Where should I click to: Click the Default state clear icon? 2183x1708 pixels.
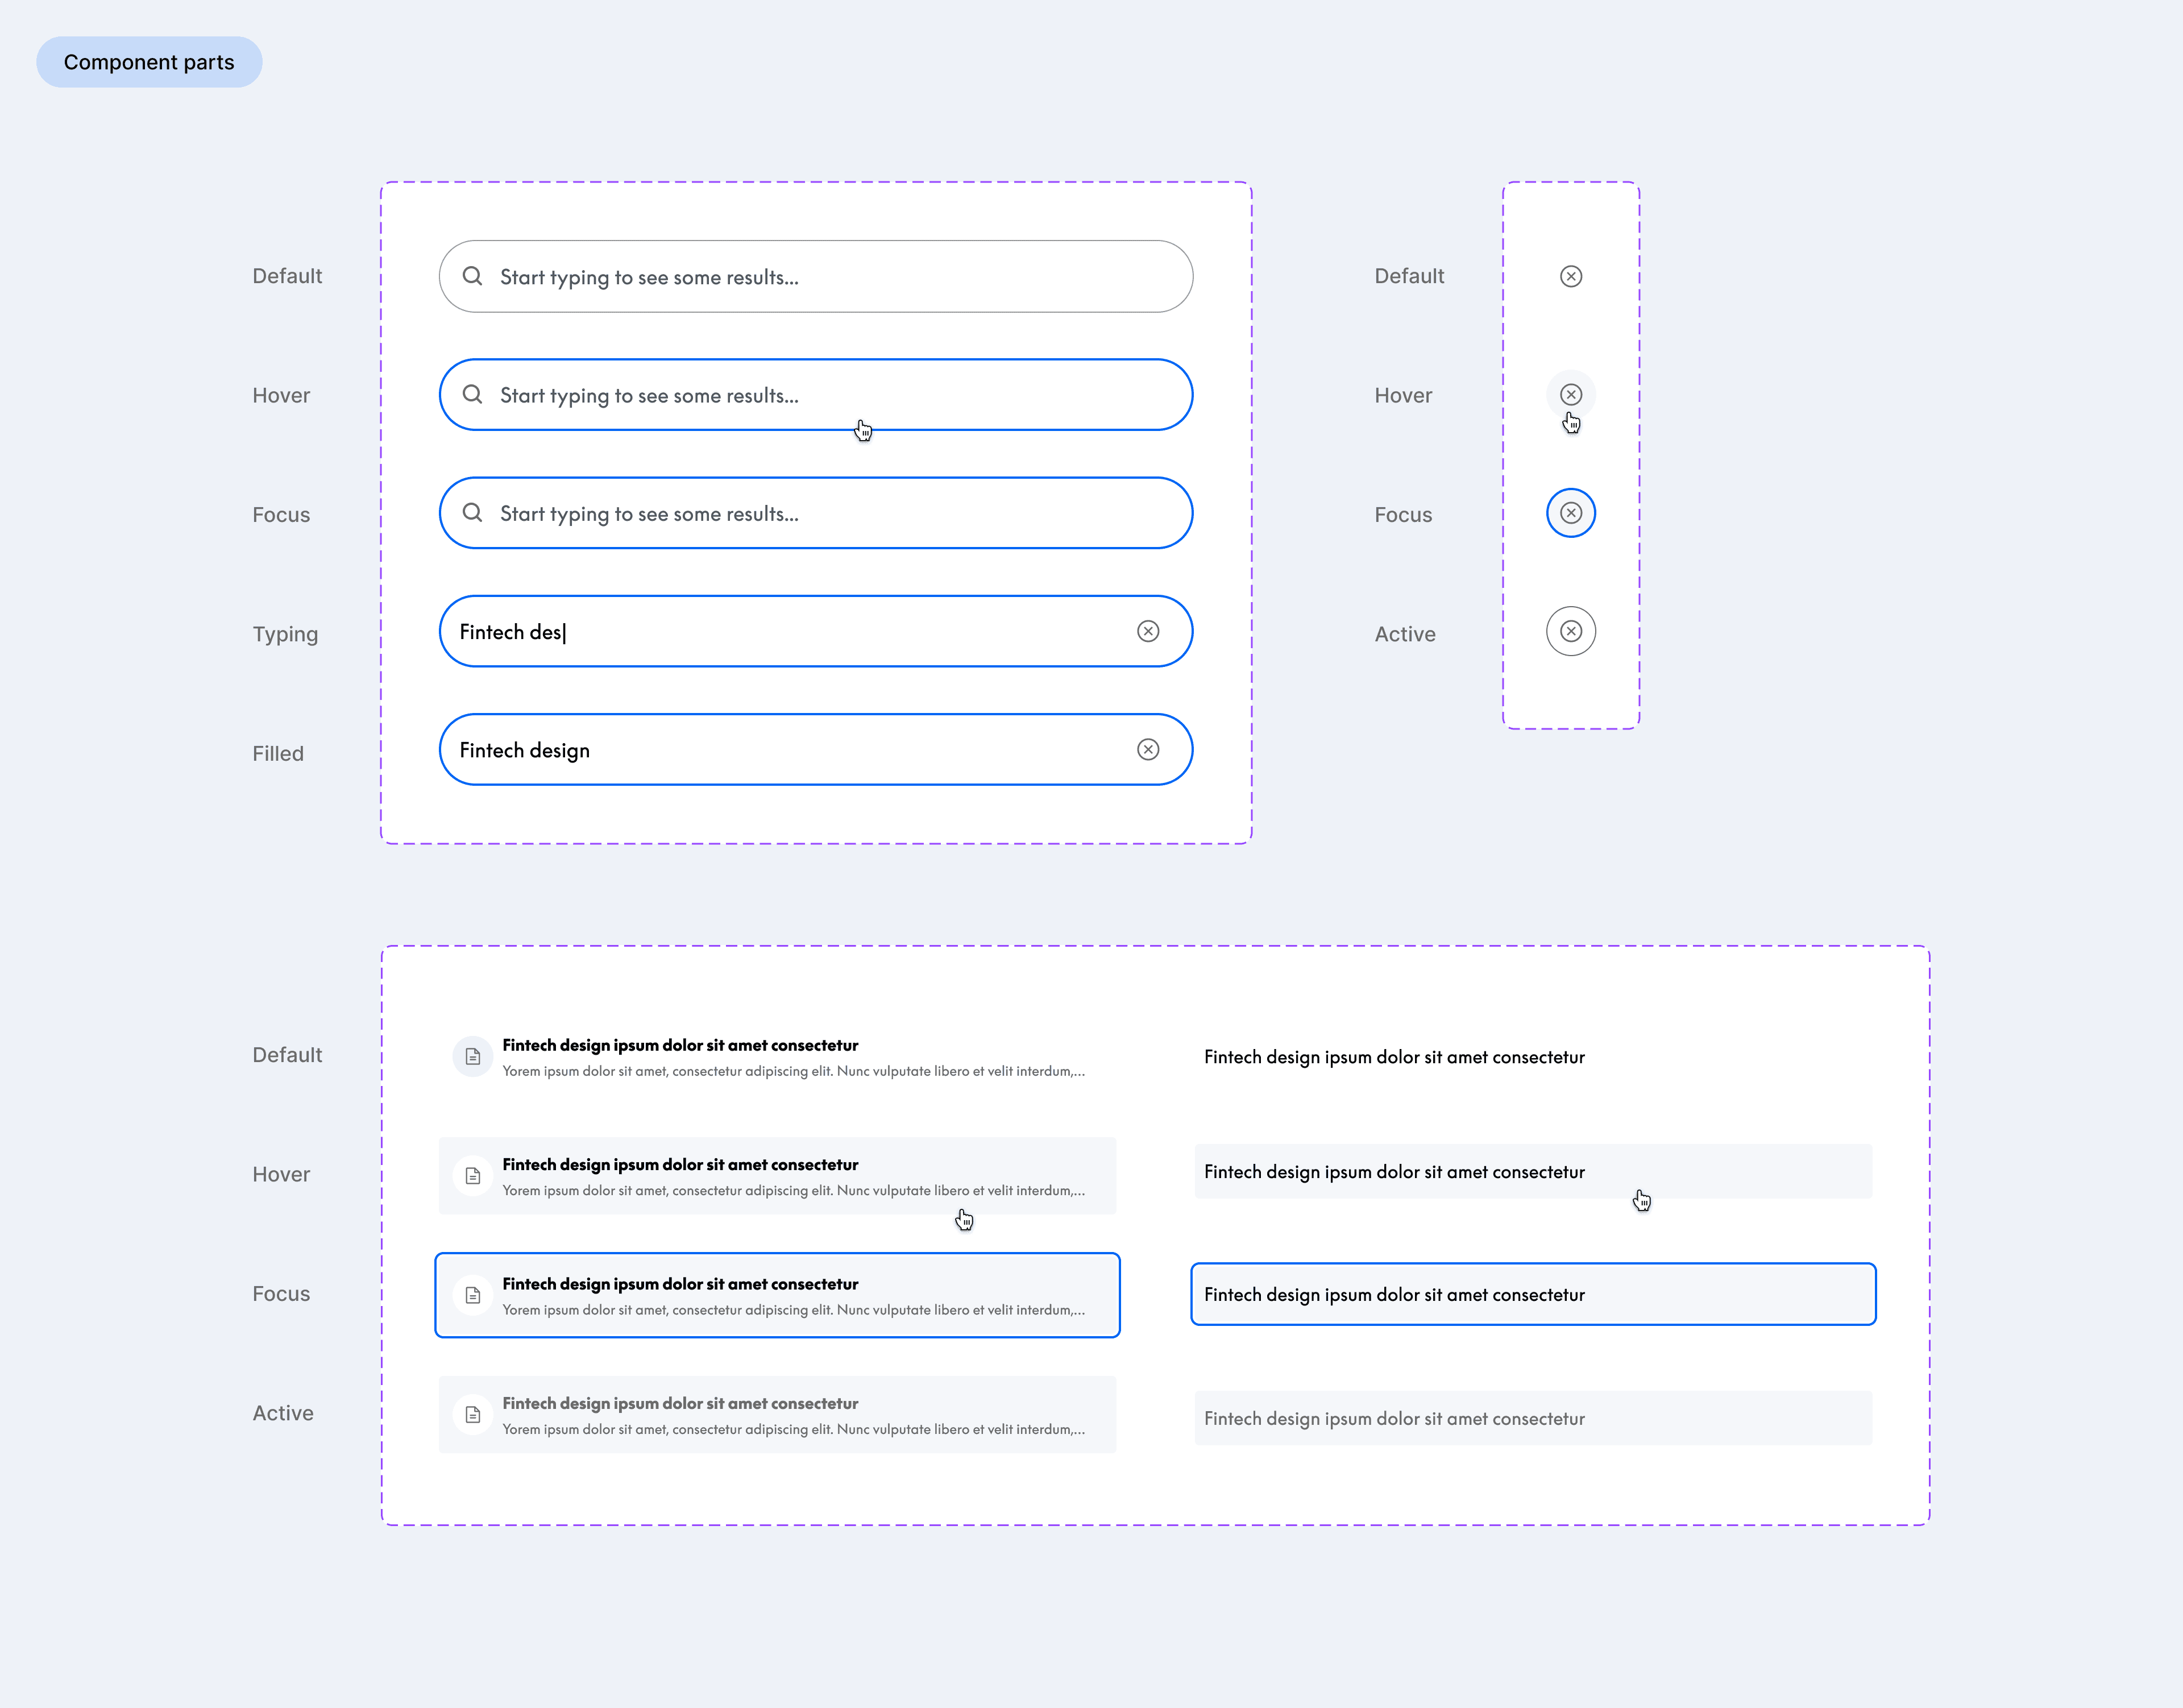(x=1571, y=276)
